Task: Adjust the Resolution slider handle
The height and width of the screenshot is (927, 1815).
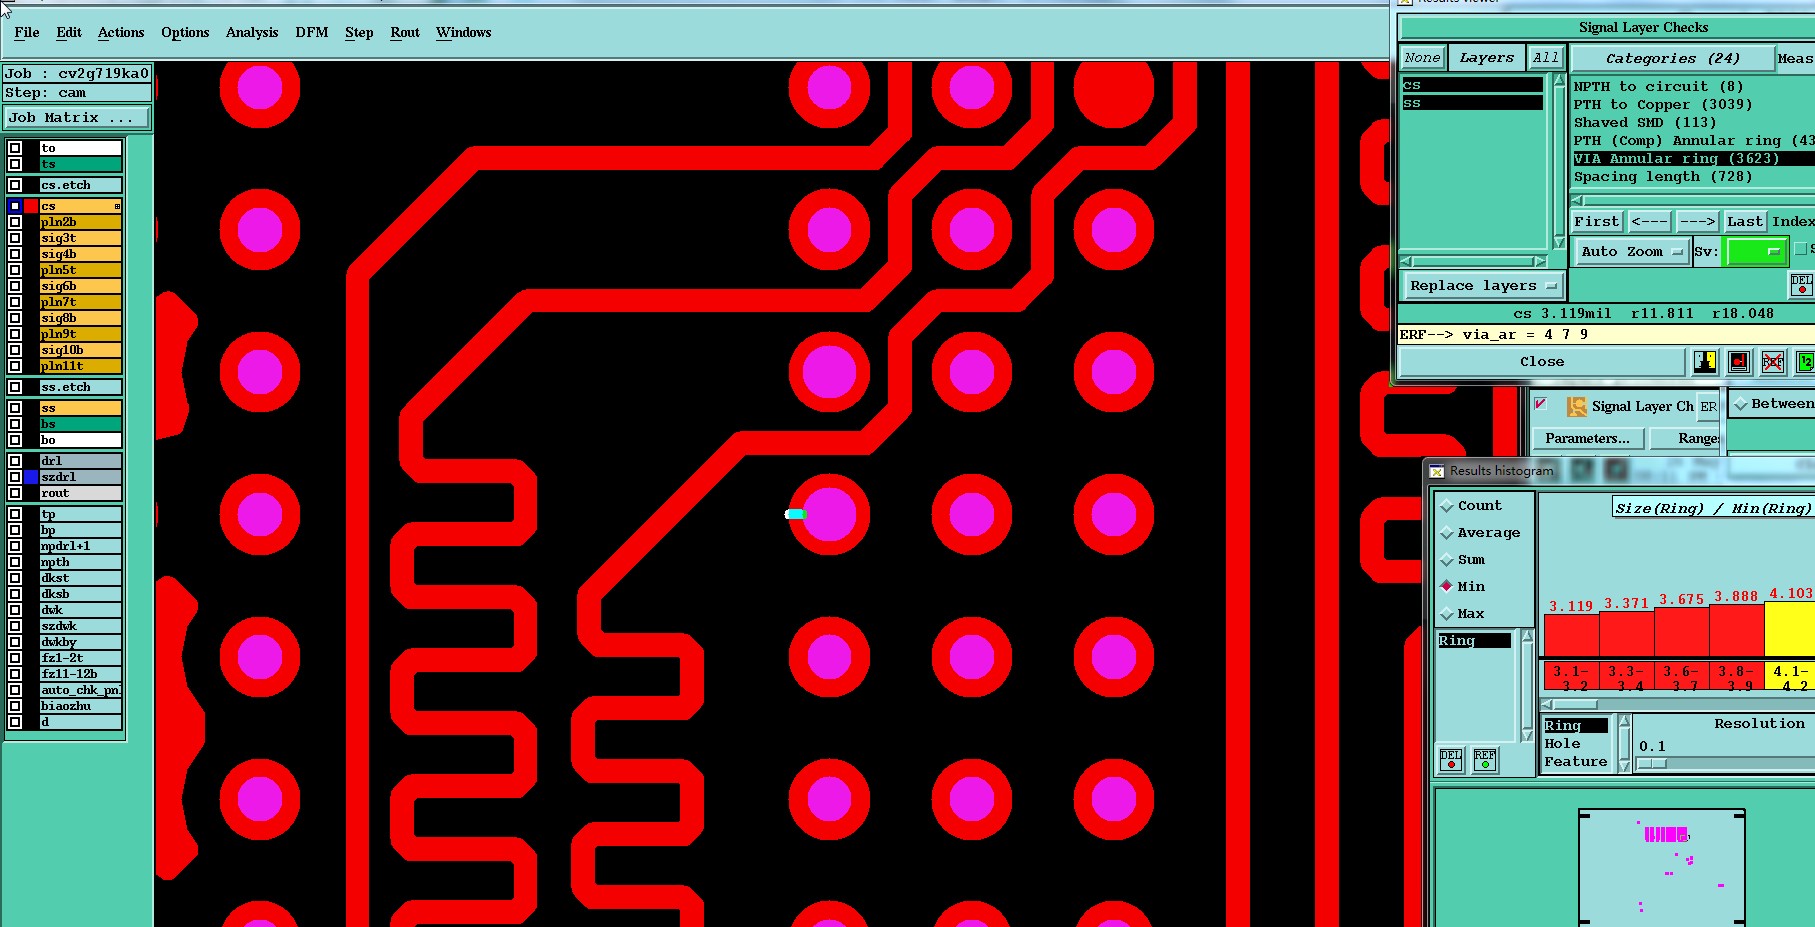Action: [x=1652, y=764]
